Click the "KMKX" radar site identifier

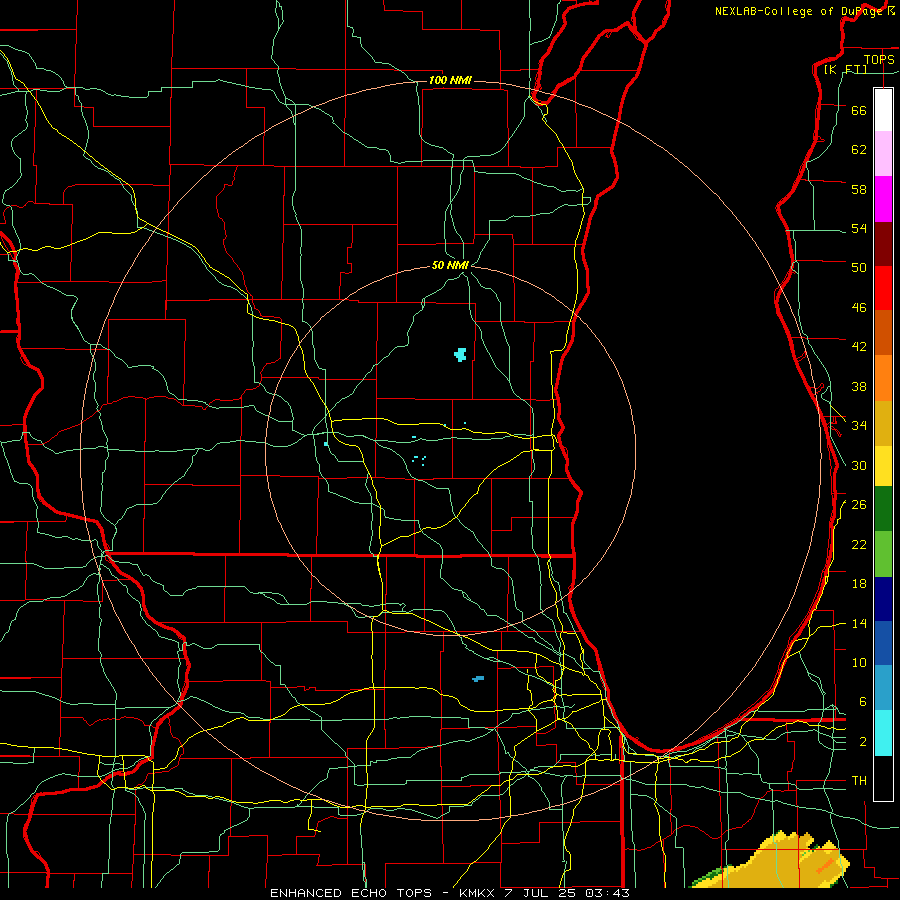[x=479, y=893]
